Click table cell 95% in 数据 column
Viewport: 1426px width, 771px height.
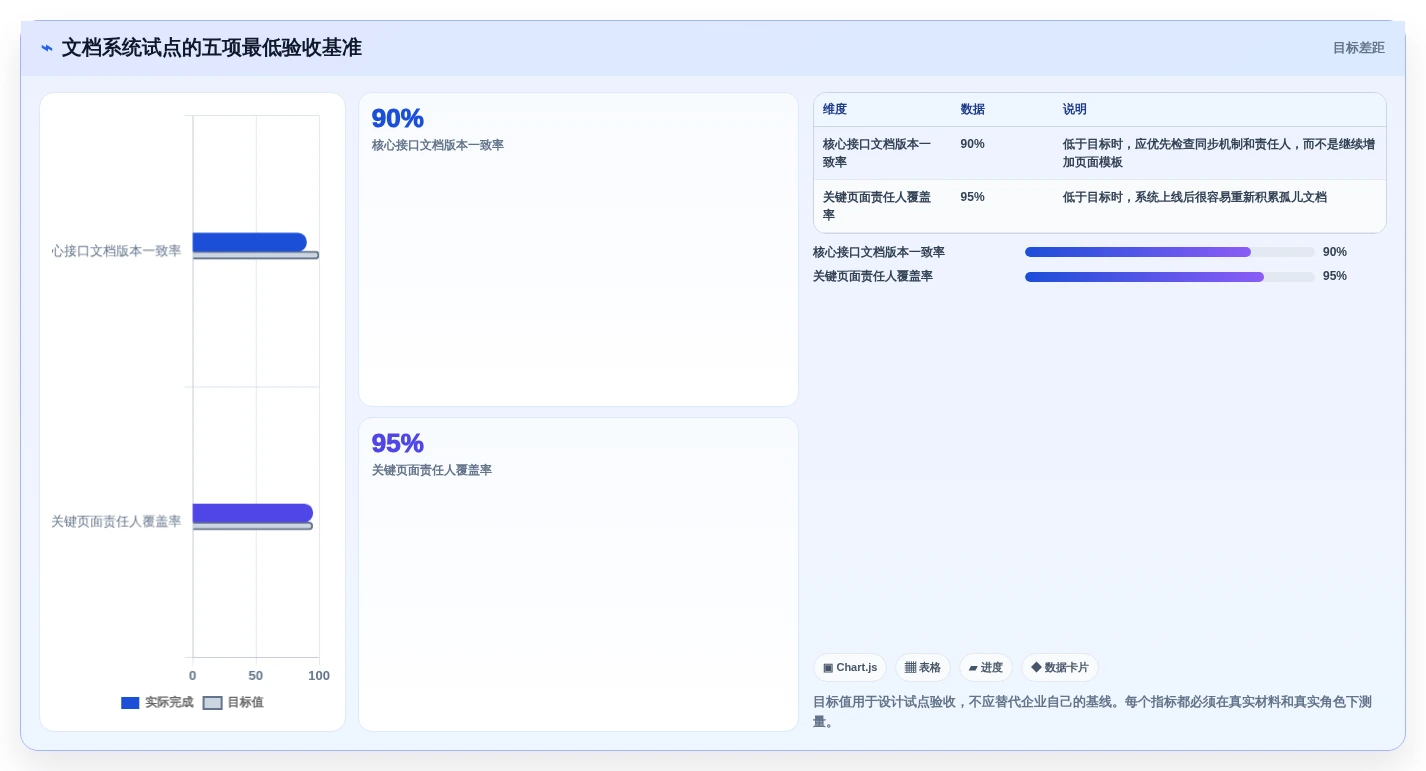[973, 198]
